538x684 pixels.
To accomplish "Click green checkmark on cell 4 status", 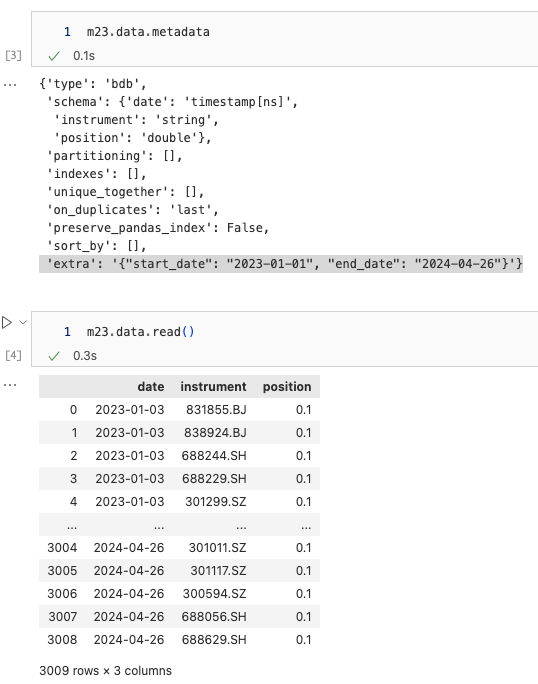I will (x=54, y=356).
